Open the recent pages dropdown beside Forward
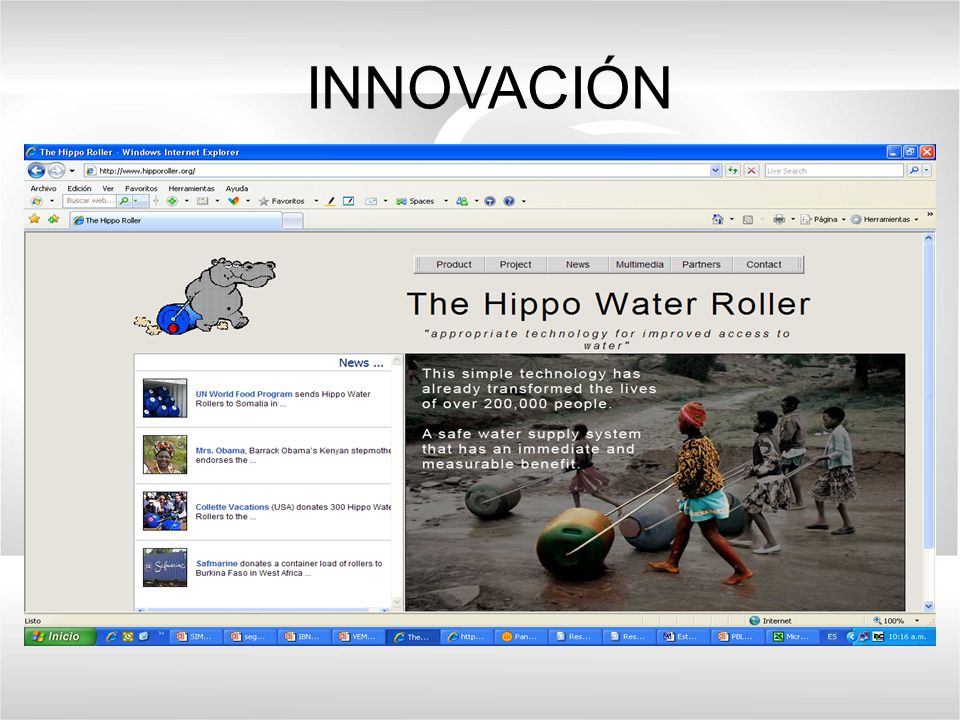The height and width of the screenshot is (720, 960). click(72, 171)
